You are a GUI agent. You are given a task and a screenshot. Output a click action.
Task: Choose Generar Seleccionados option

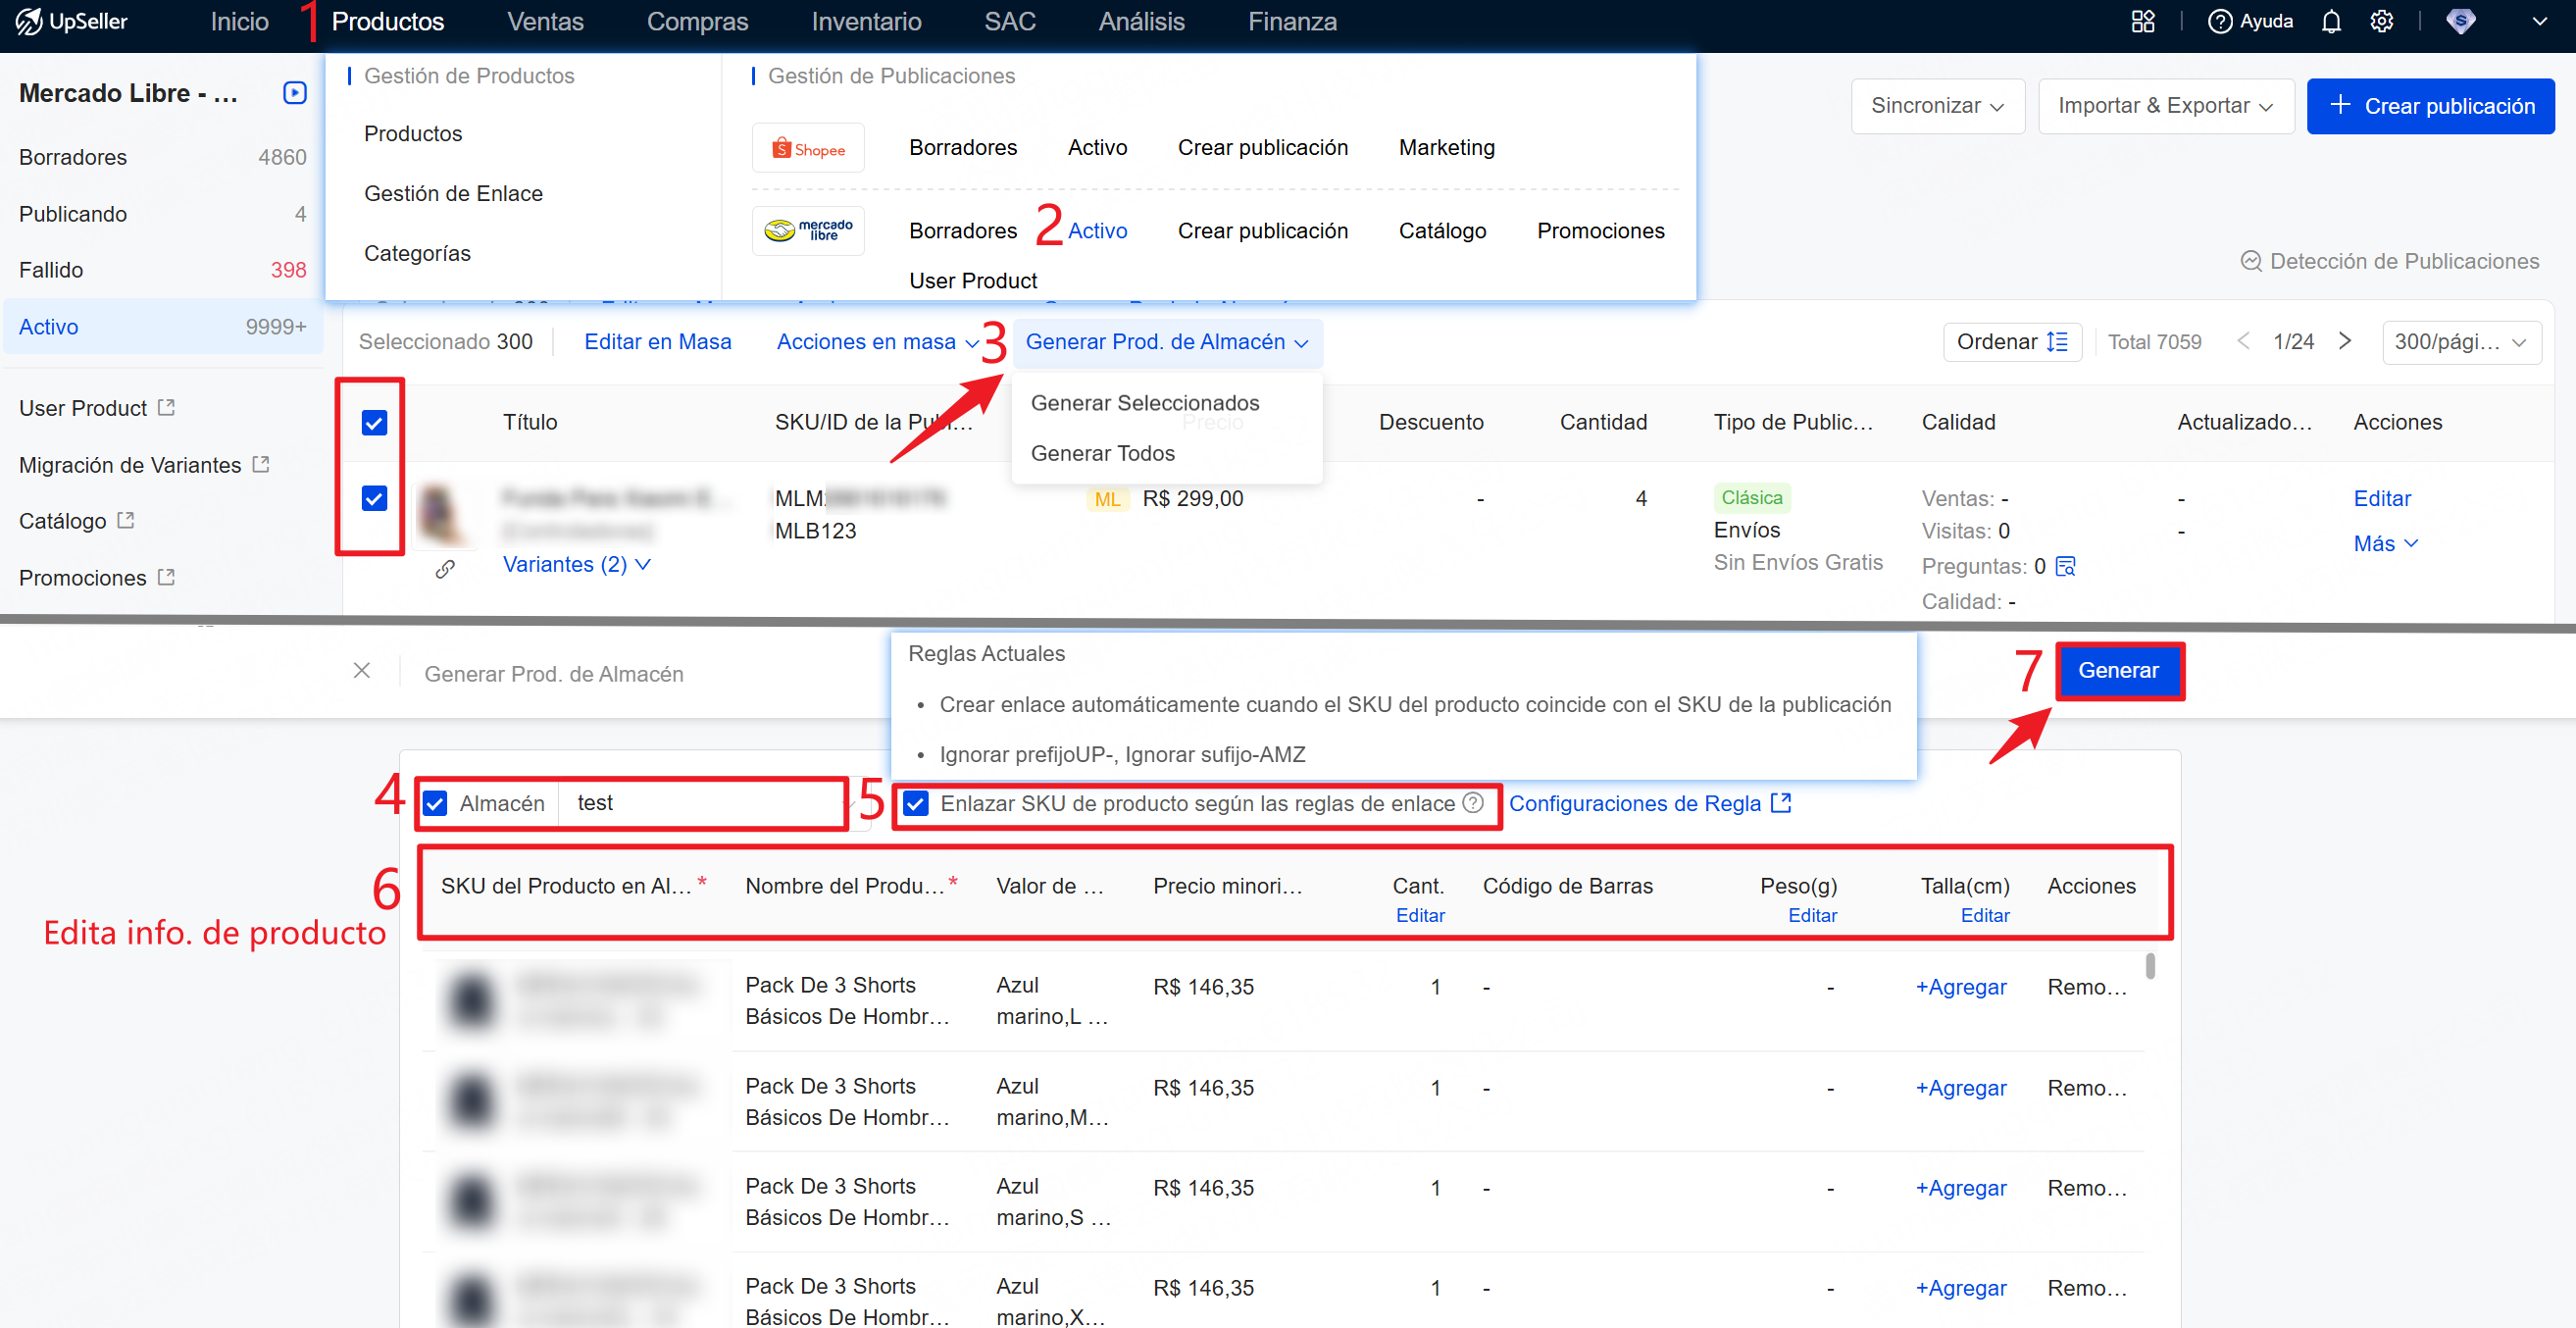pos(1145,402)
